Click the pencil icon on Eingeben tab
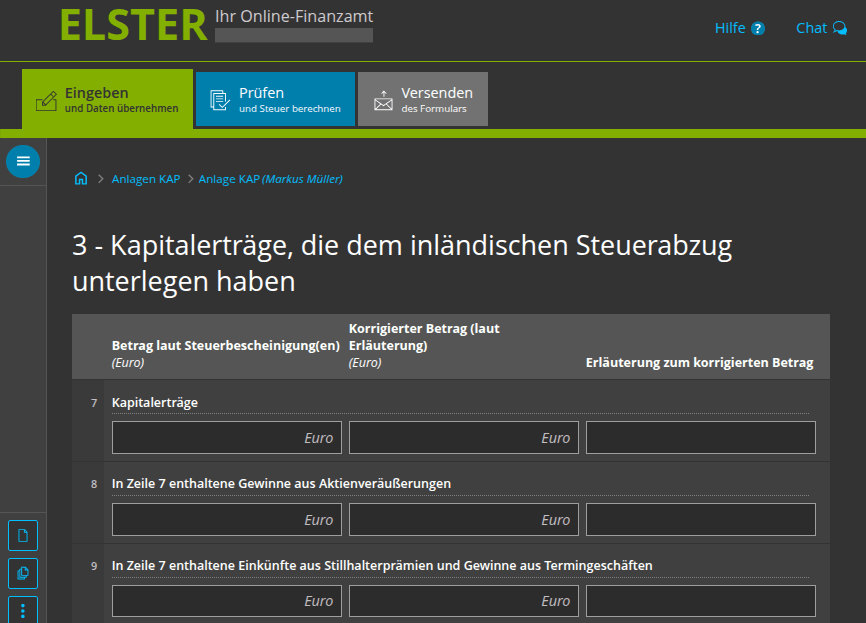The height and width of the screenshot is (623, 866). [x=46, y=101]
